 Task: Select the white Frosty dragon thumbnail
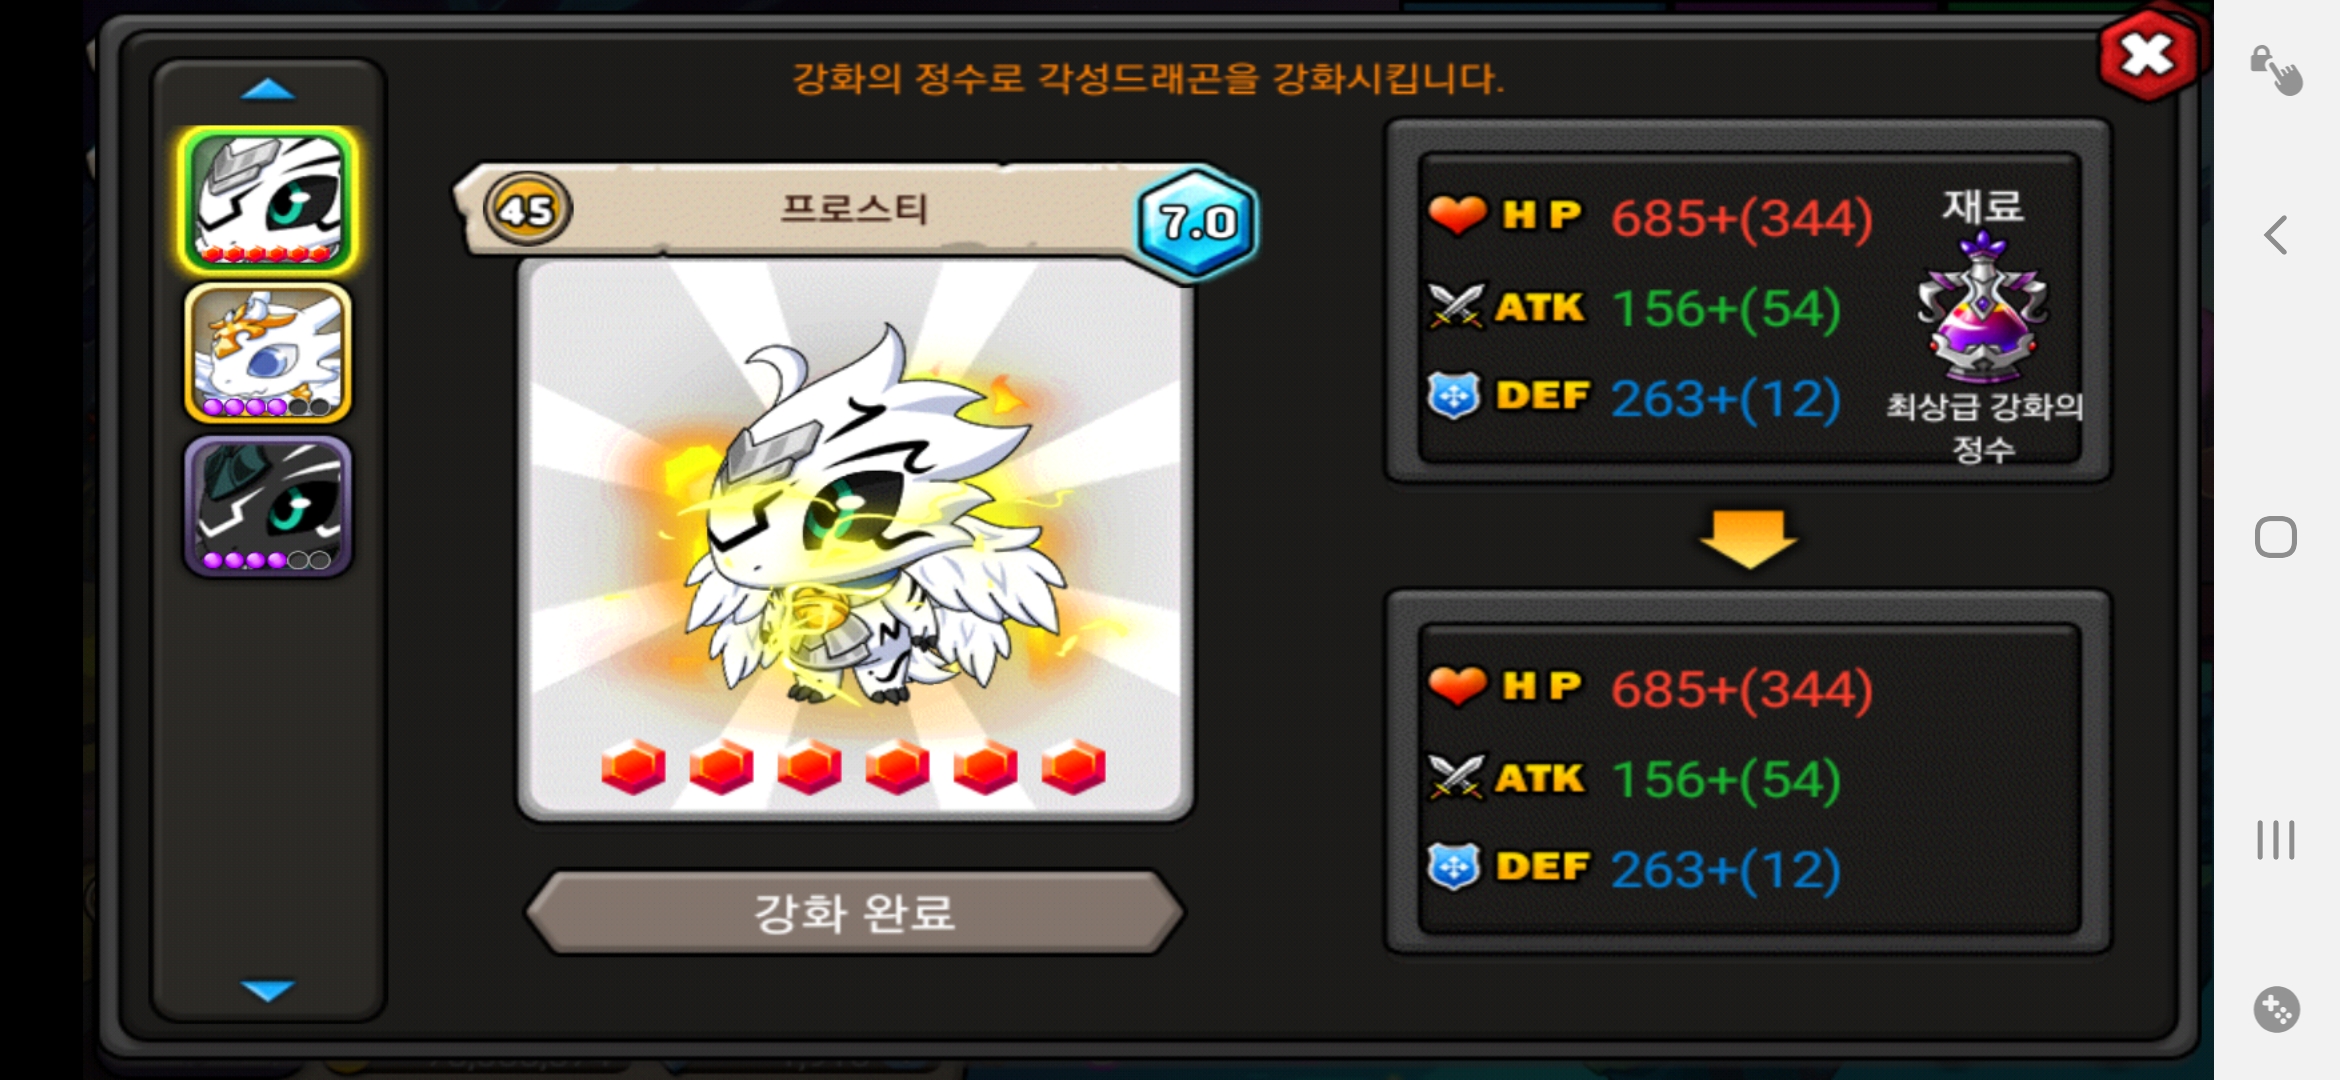pos(268,200)
